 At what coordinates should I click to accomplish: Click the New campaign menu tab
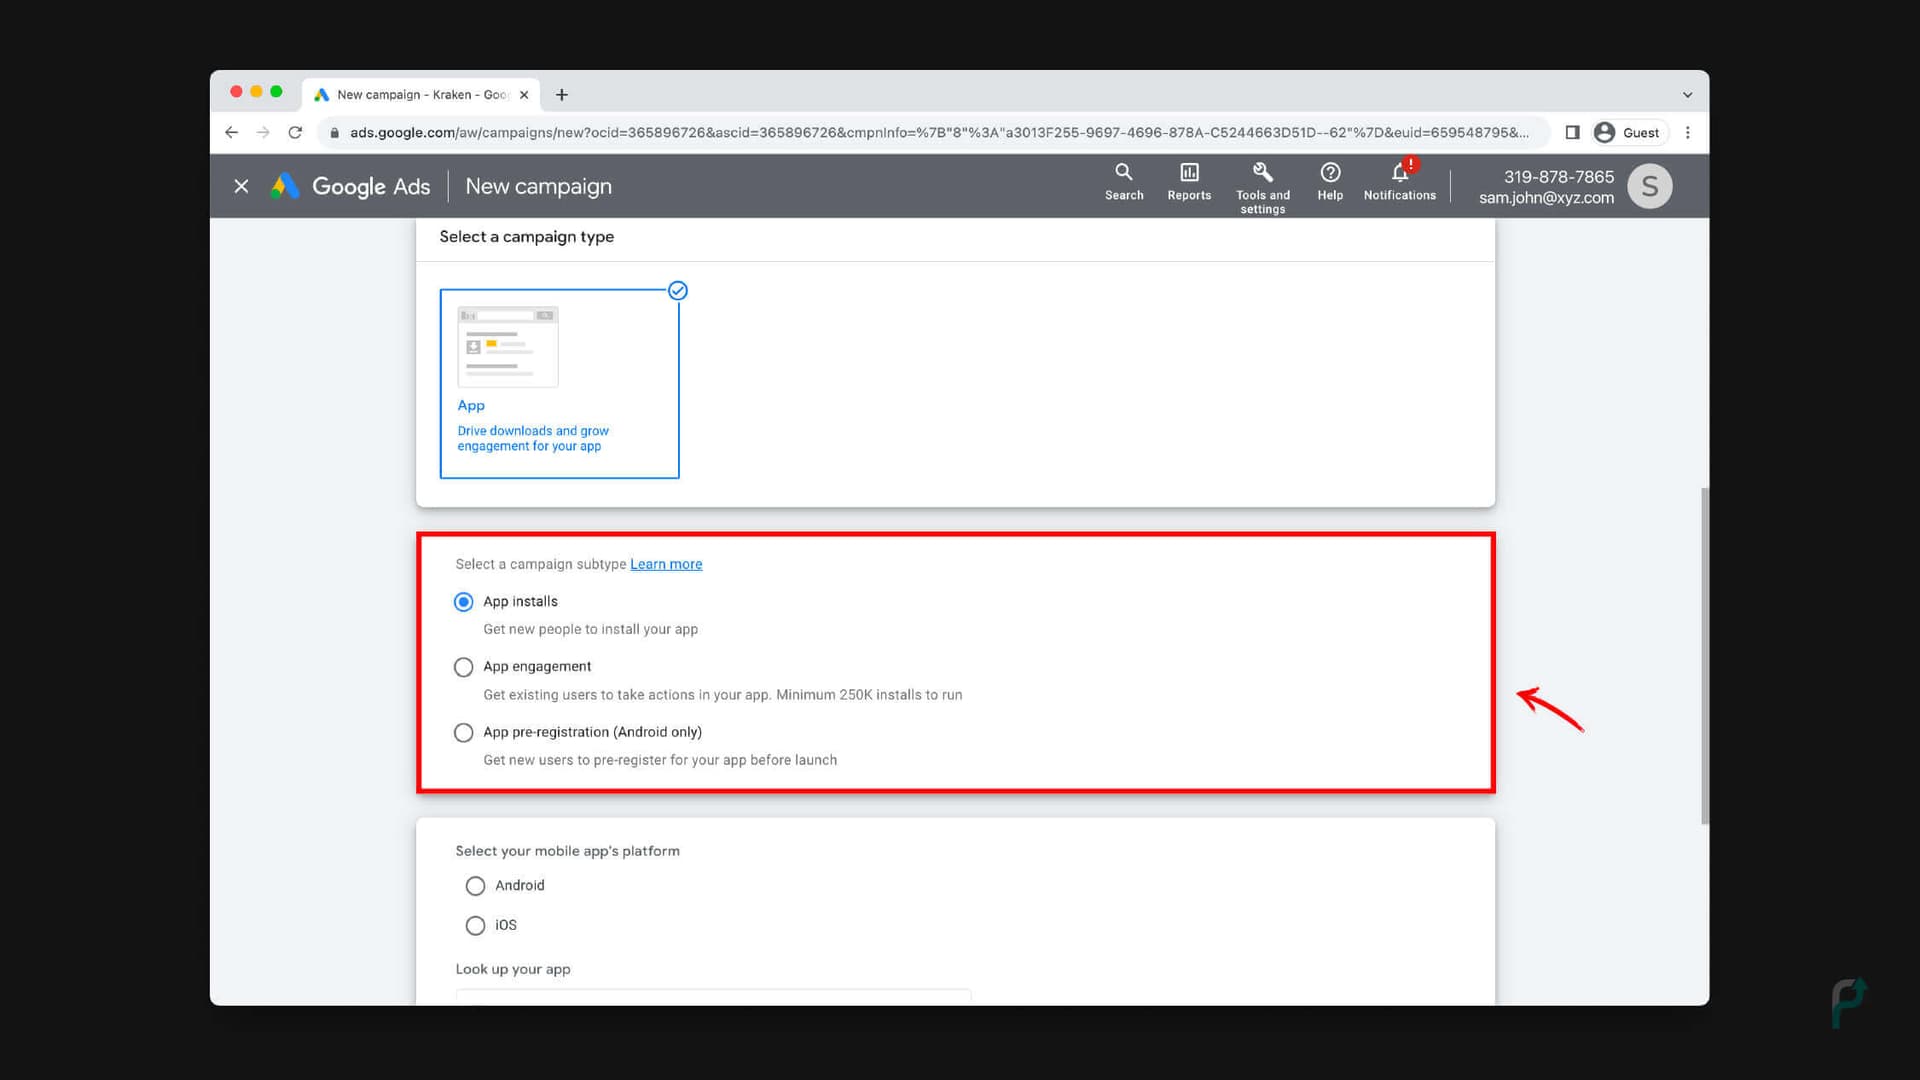(537, 185)
